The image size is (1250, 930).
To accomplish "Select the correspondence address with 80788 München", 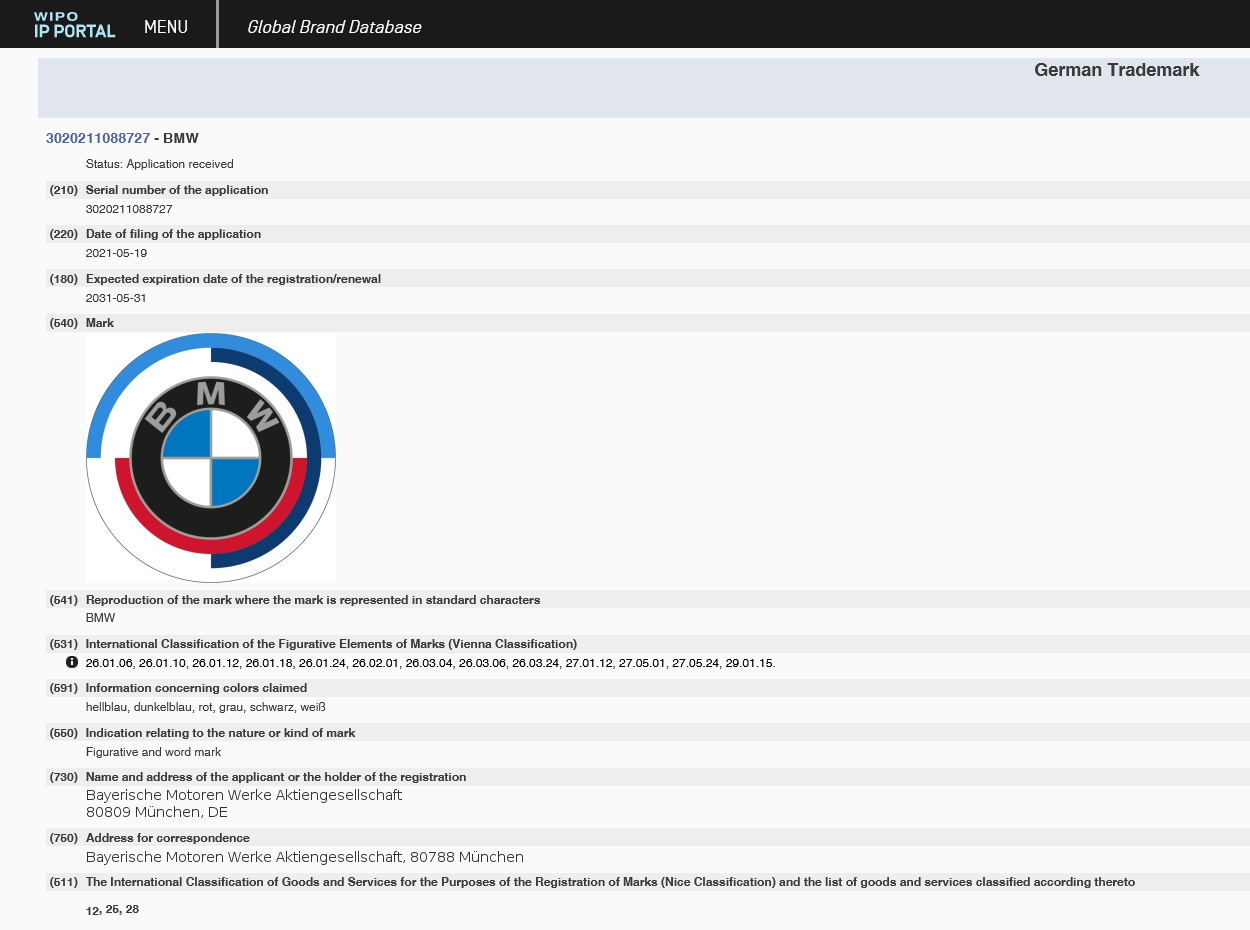I will click(x=305, y=857).
